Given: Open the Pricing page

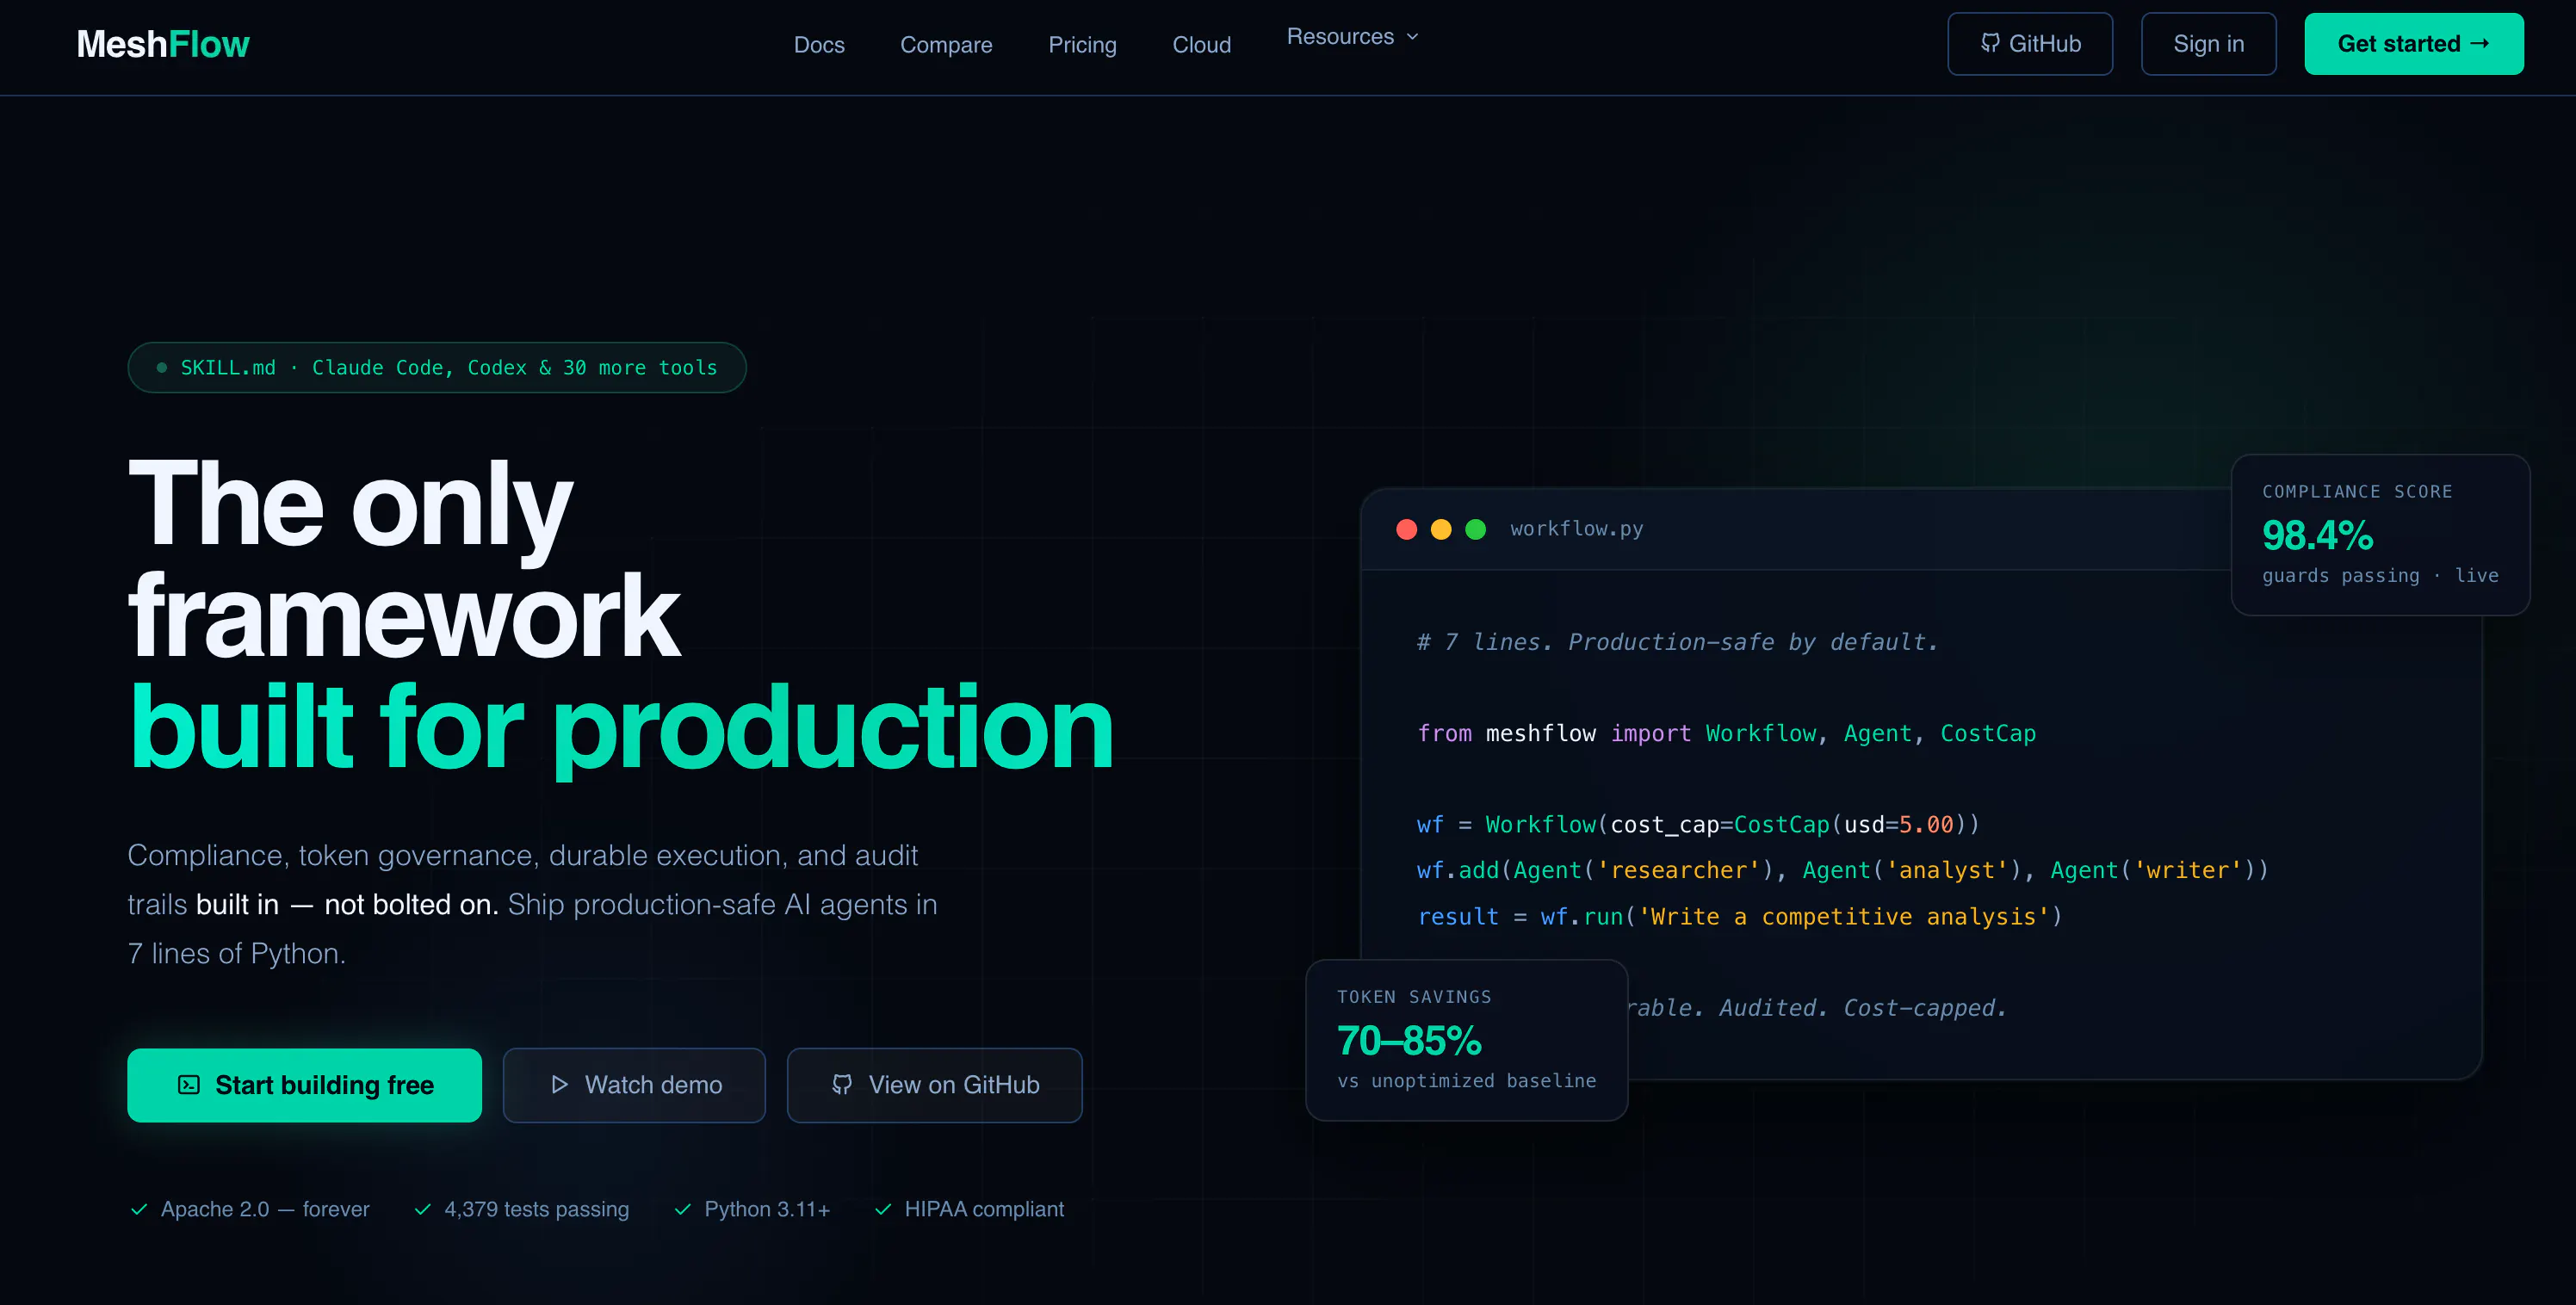Looking at the screenshot, I should tap(1082, 45).
